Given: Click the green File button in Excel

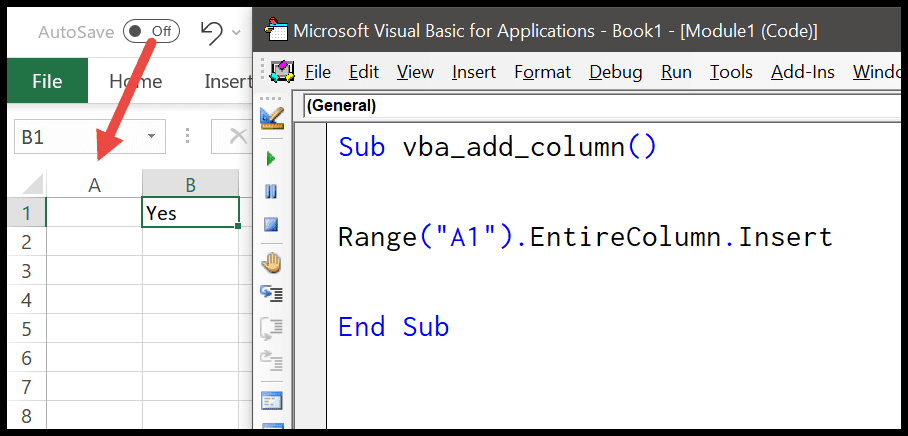Looking at the screenshot, I should [x=47, y=81].
